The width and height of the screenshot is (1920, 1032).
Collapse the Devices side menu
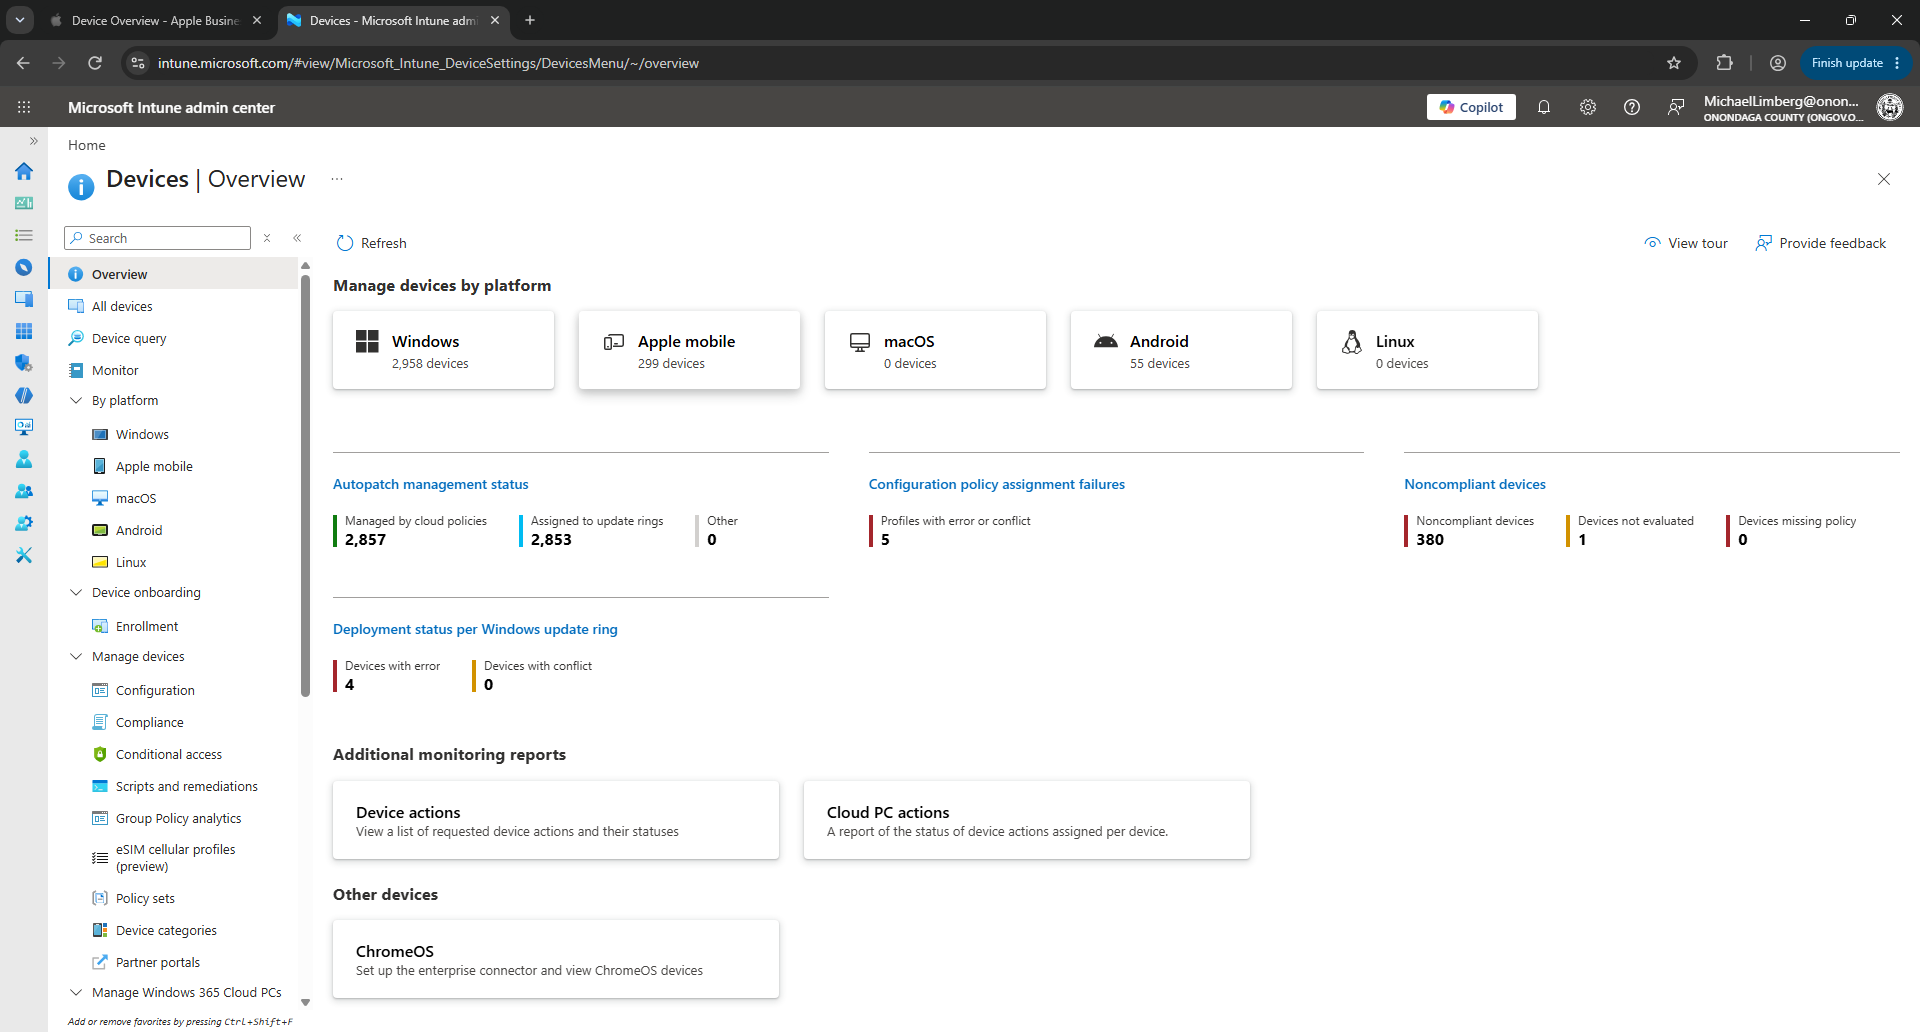[x=297, y=238]
